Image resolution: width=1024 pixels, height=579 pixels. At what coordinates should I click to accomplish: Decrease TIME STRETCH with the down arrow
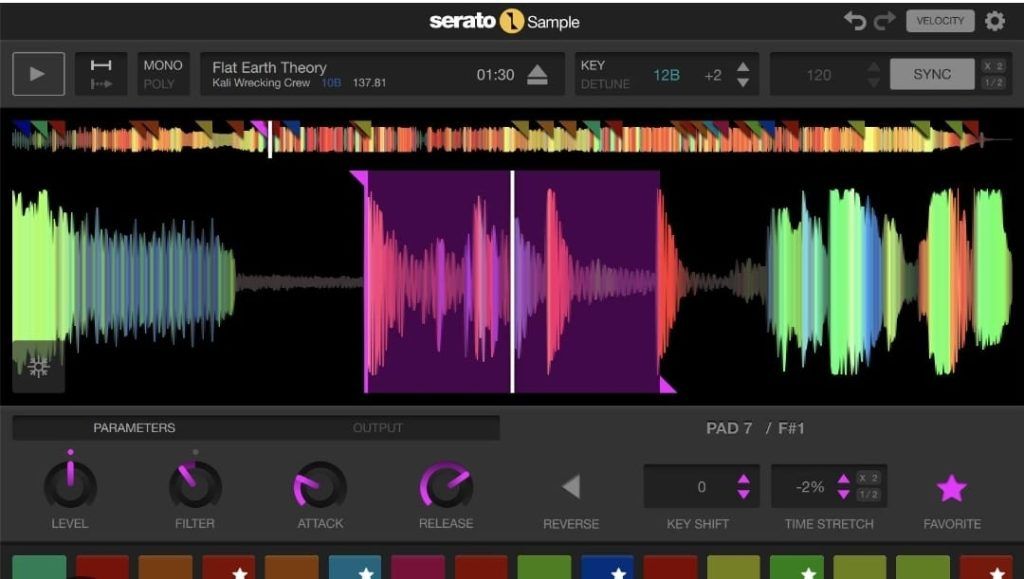click(843, 494)
